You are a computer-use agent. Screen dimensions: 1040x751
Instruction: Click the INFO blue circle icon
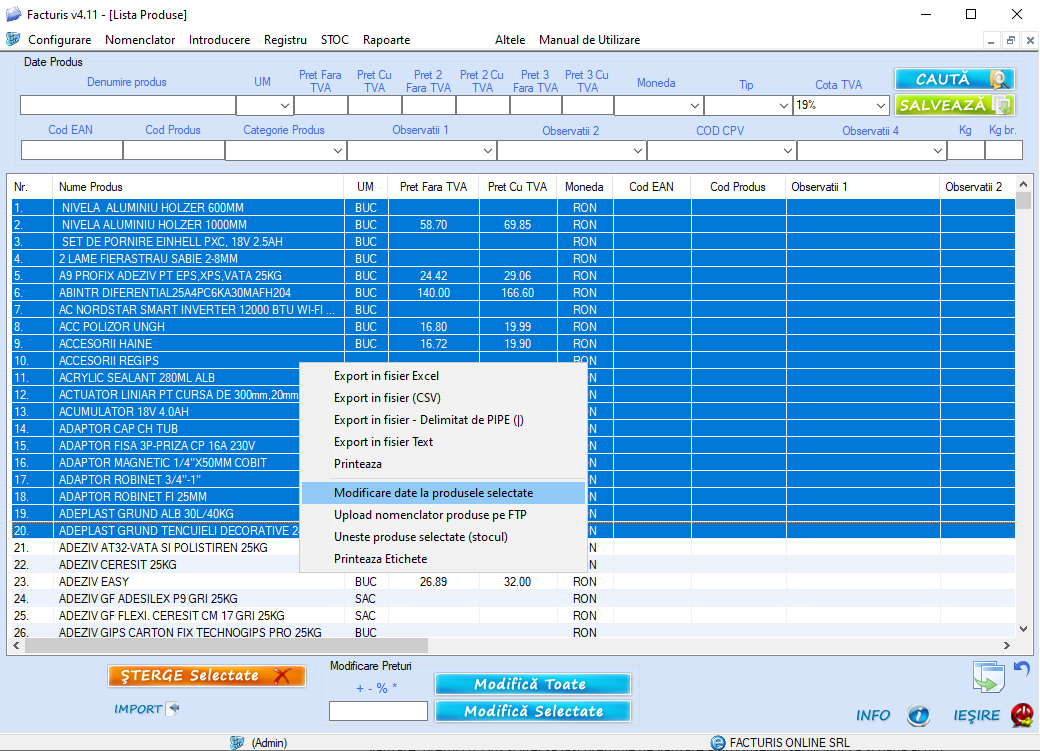(x=919, y=715)
